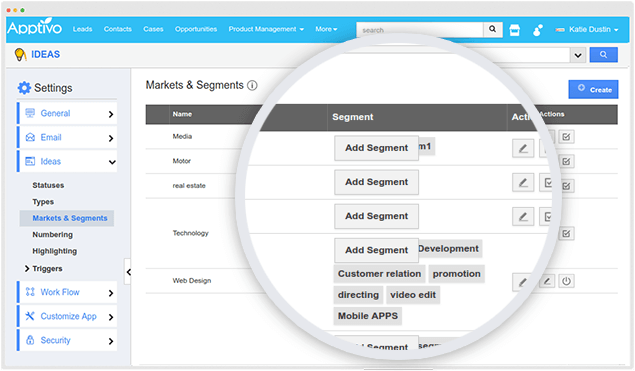Select Highlighting under Ideas settings

[54, 251]
